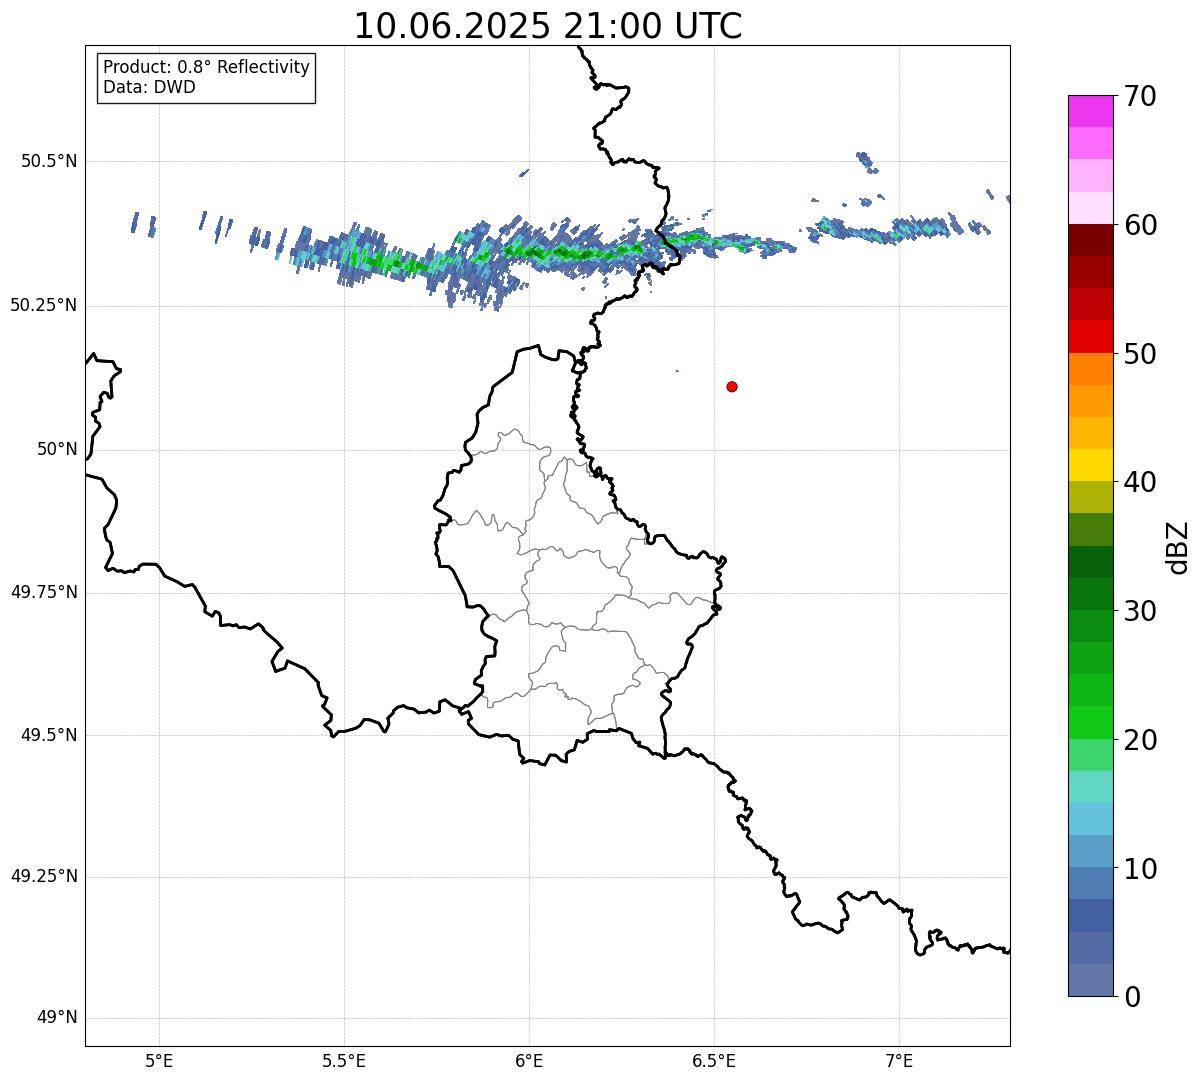Click the 'Product: 0.8° Reflectivity' label
This screenshot has width=1202, height=1081.
207,67
